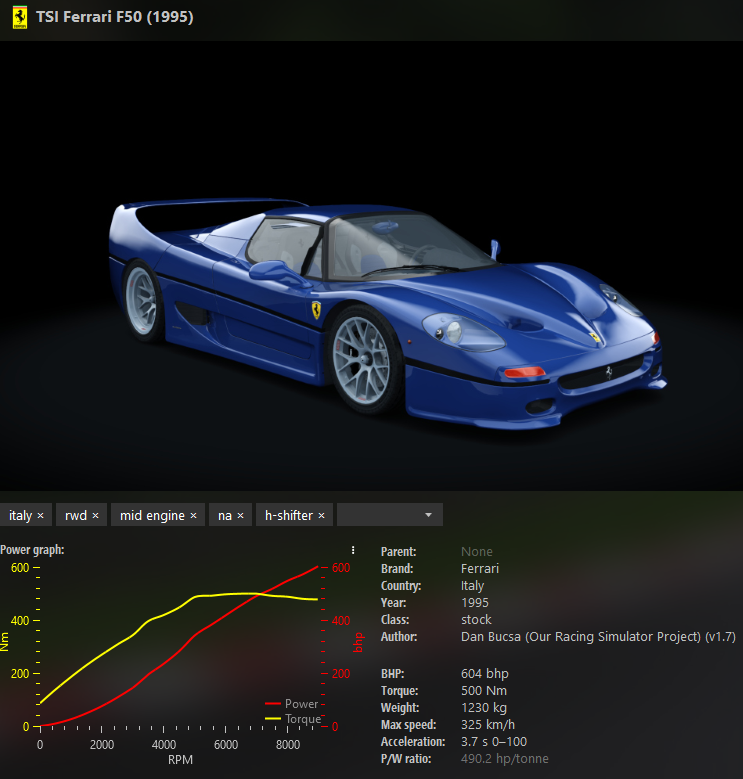Click the Power legend entry in graph

click(x=292, y=703)
